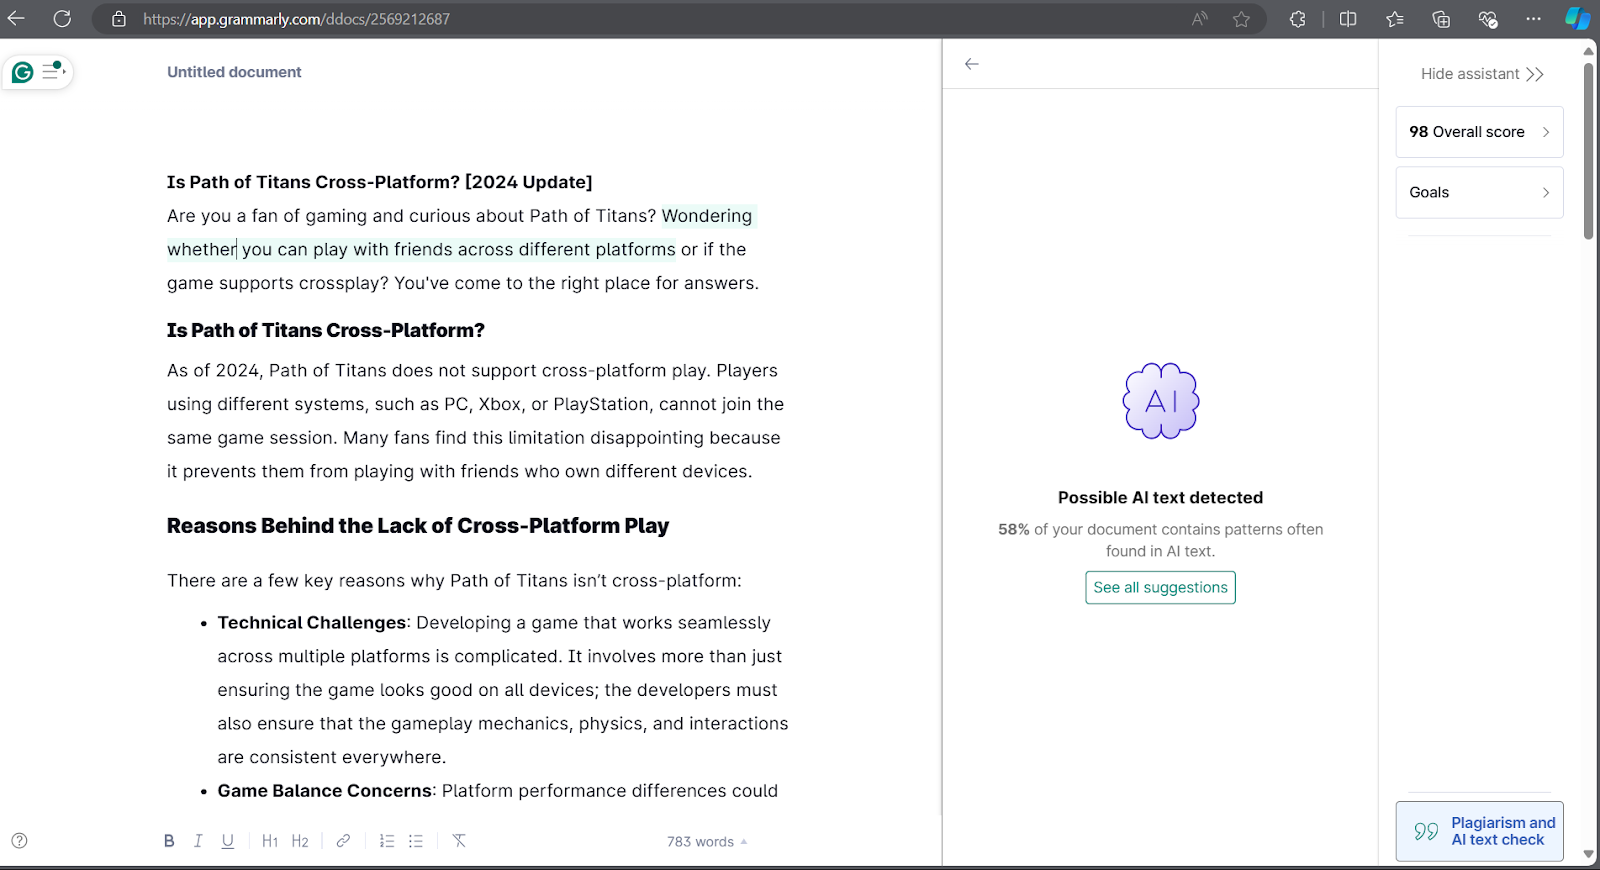
Task: Open the Favorites list icon
Action: pyautogui.click(x=1395, y=19)
